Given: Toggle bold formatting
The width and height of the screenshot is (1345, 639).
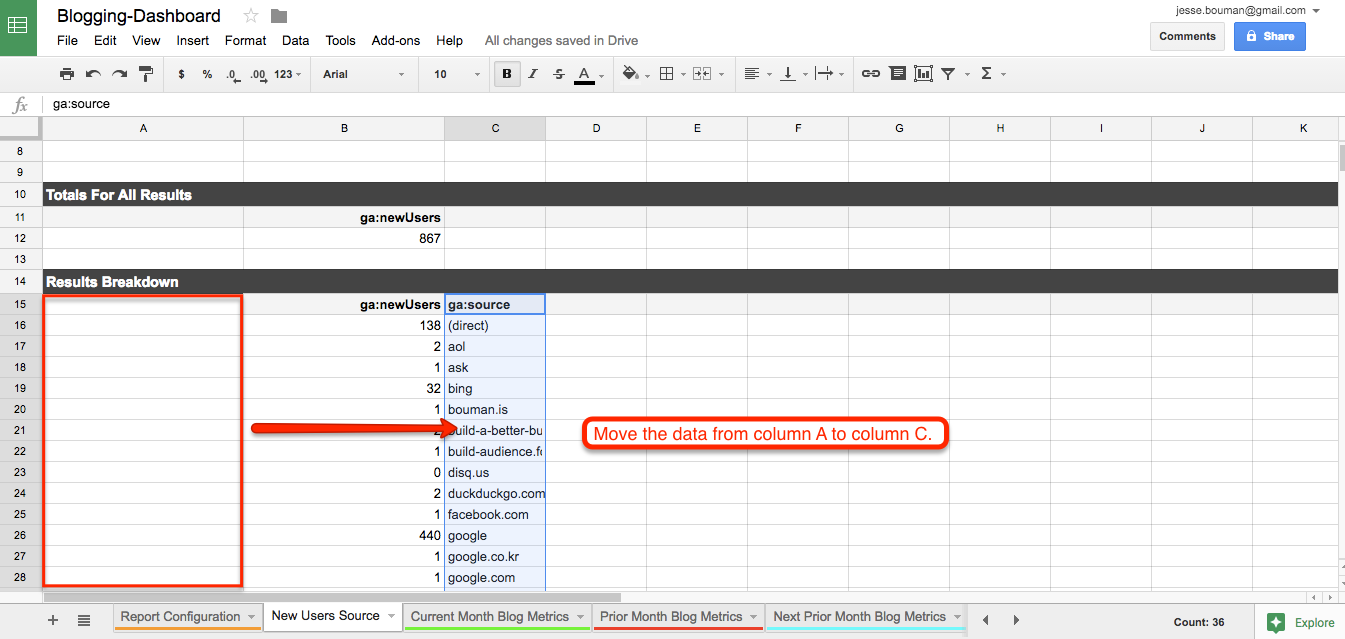Looking at the screenshot, I should [x=507, y=73].
